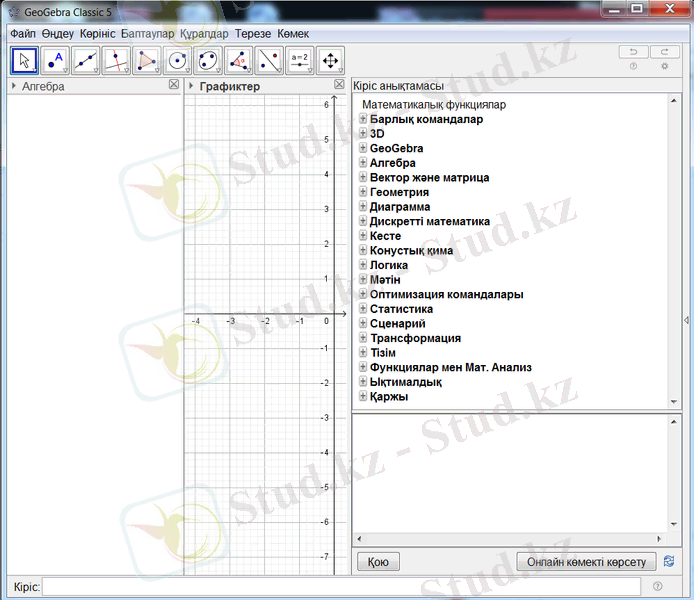Click the refresh icon beside online help
694x600 pixels.
(669, 562)
